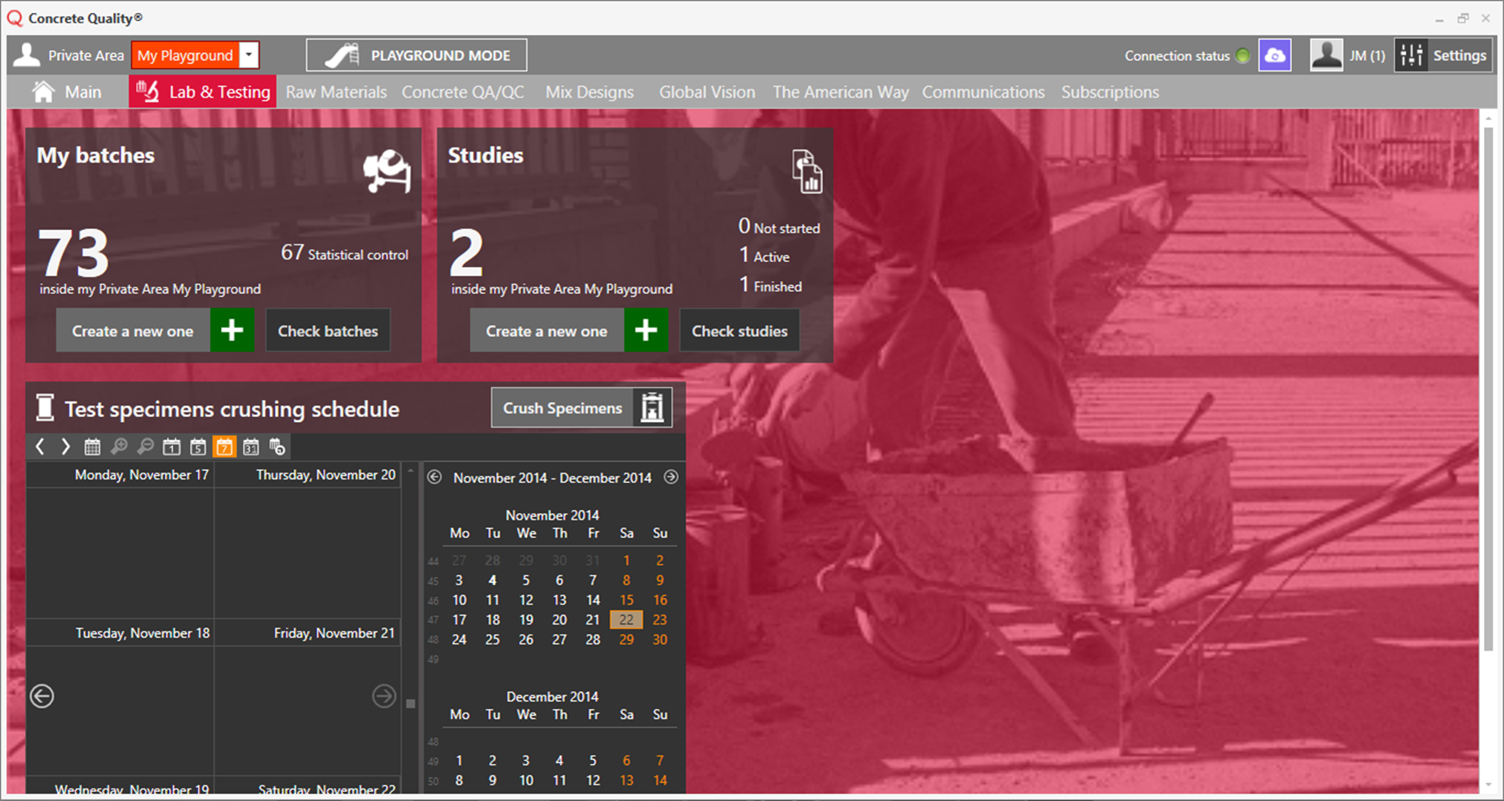Switch schedule to work week view (5) icon

[198, 447]
